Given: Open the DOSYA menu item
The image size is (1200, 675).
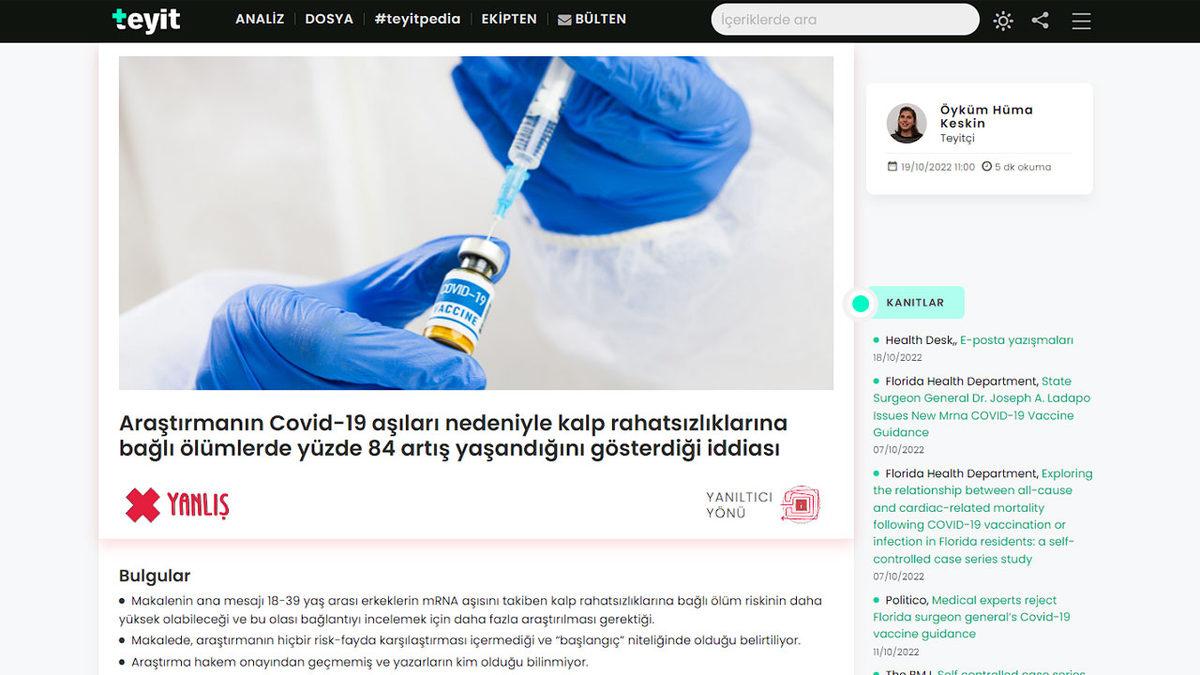Looking at the screenshot, I should point(329,19).
